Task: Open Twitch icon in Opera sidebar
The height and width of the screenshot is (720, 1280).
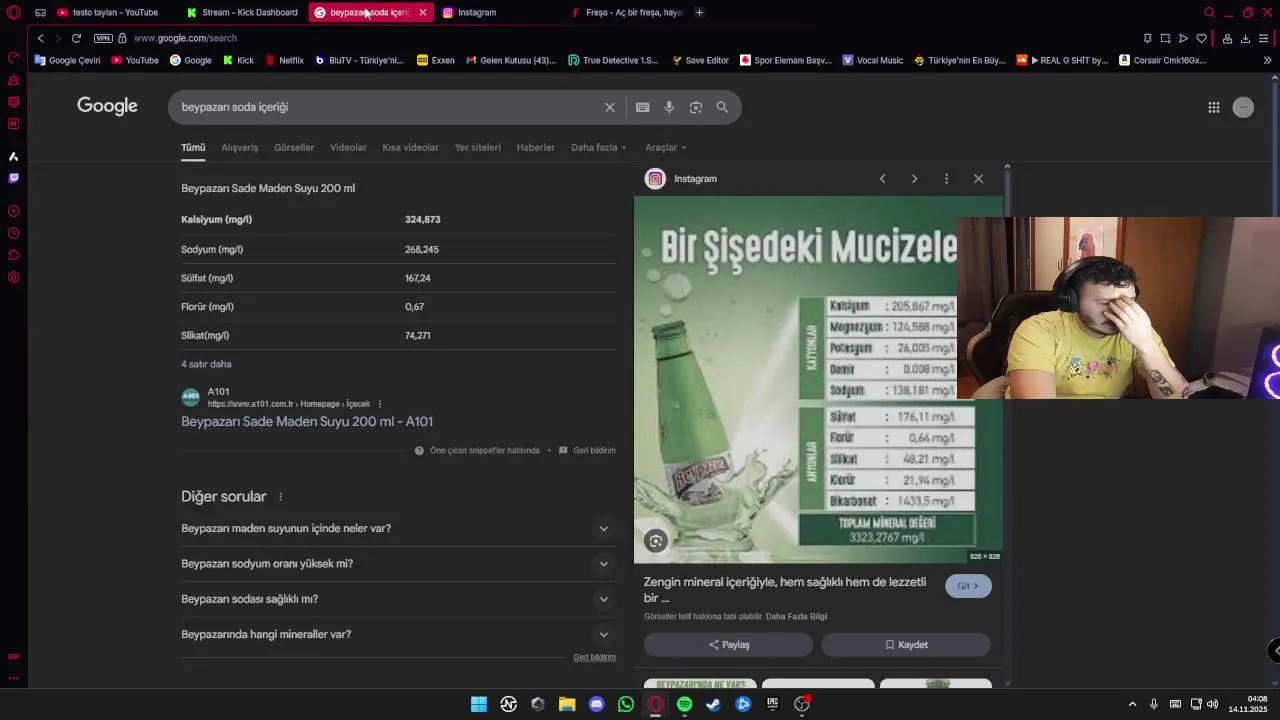Action: 13,178
